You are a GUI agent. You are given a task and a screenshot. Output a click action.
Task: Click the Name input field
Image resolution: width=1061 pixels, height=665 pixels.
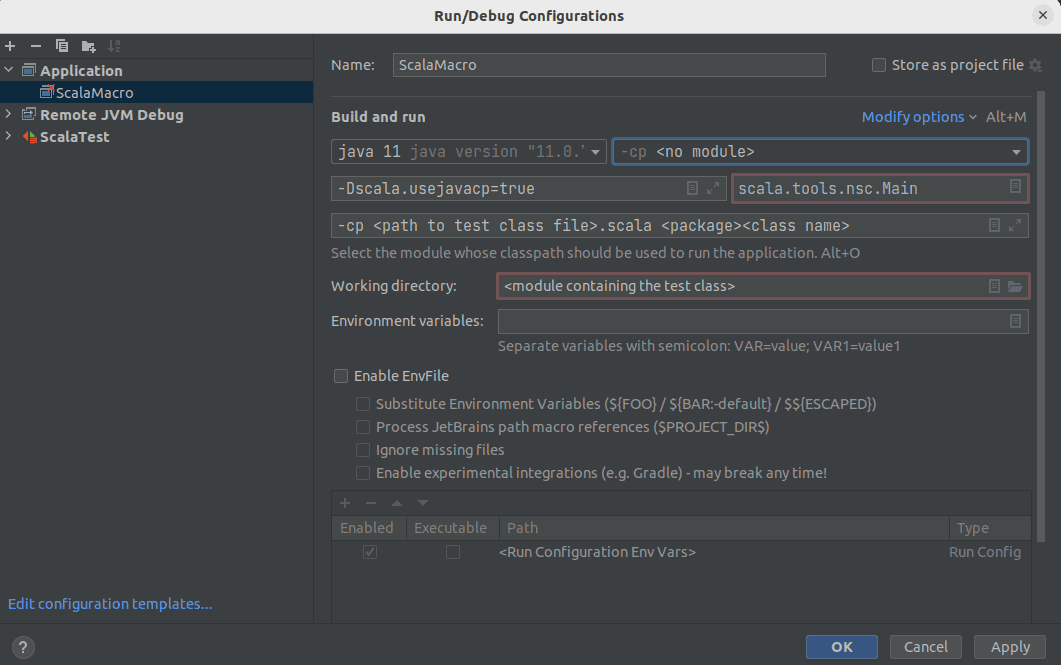click(x=609, y=65)
